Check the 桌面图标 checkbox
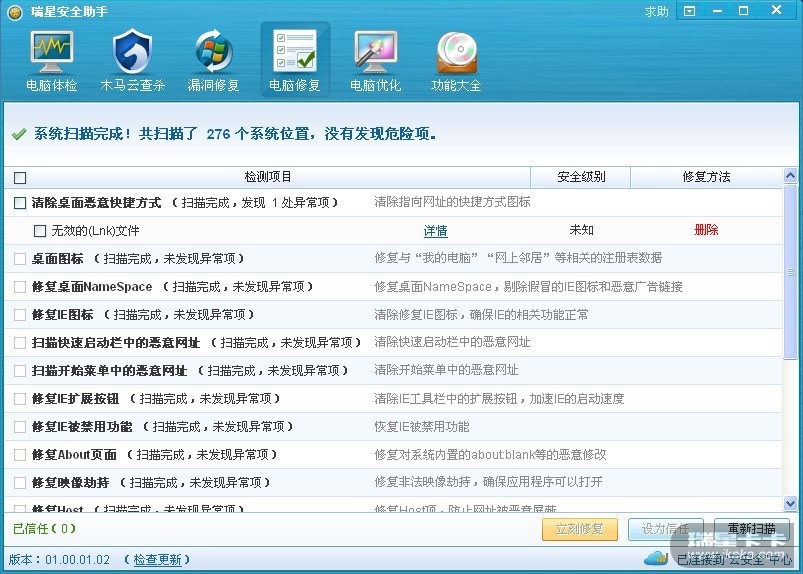803x574 pixels. (20, 259)
